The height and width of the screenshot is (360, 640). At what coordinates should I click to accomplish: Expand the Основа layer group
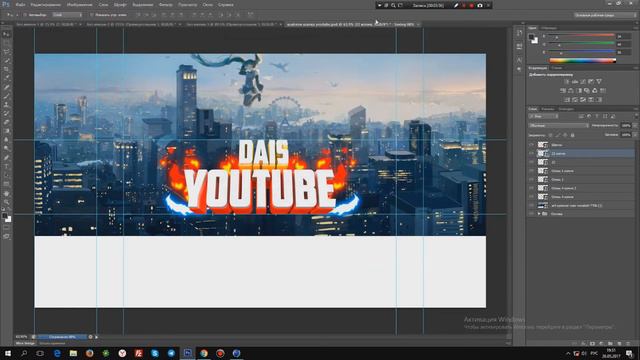pyautogui.click(x=539, y=214)
